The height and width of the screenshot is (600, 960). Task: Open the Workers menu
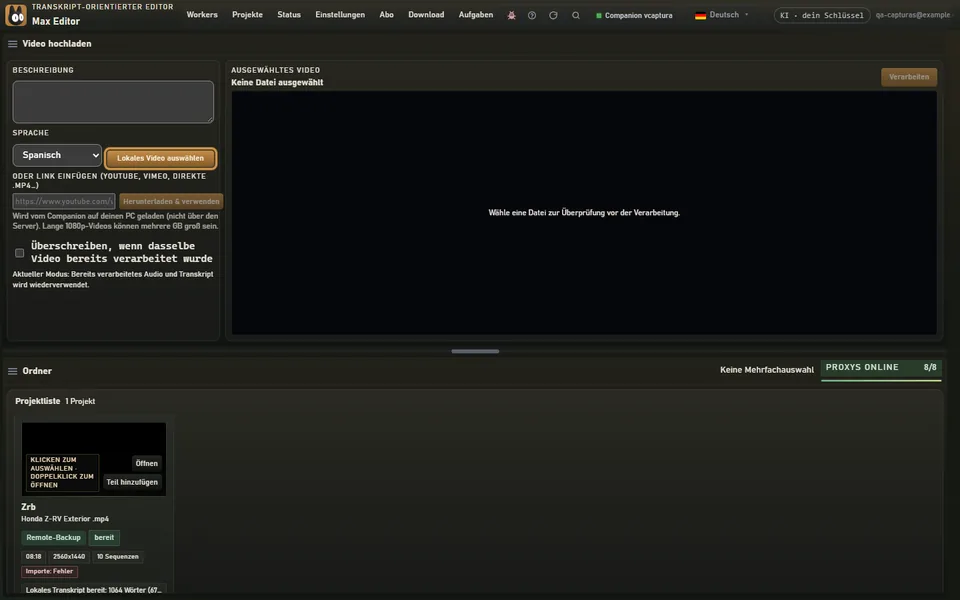pyautogui.click(x=202, y=15)
